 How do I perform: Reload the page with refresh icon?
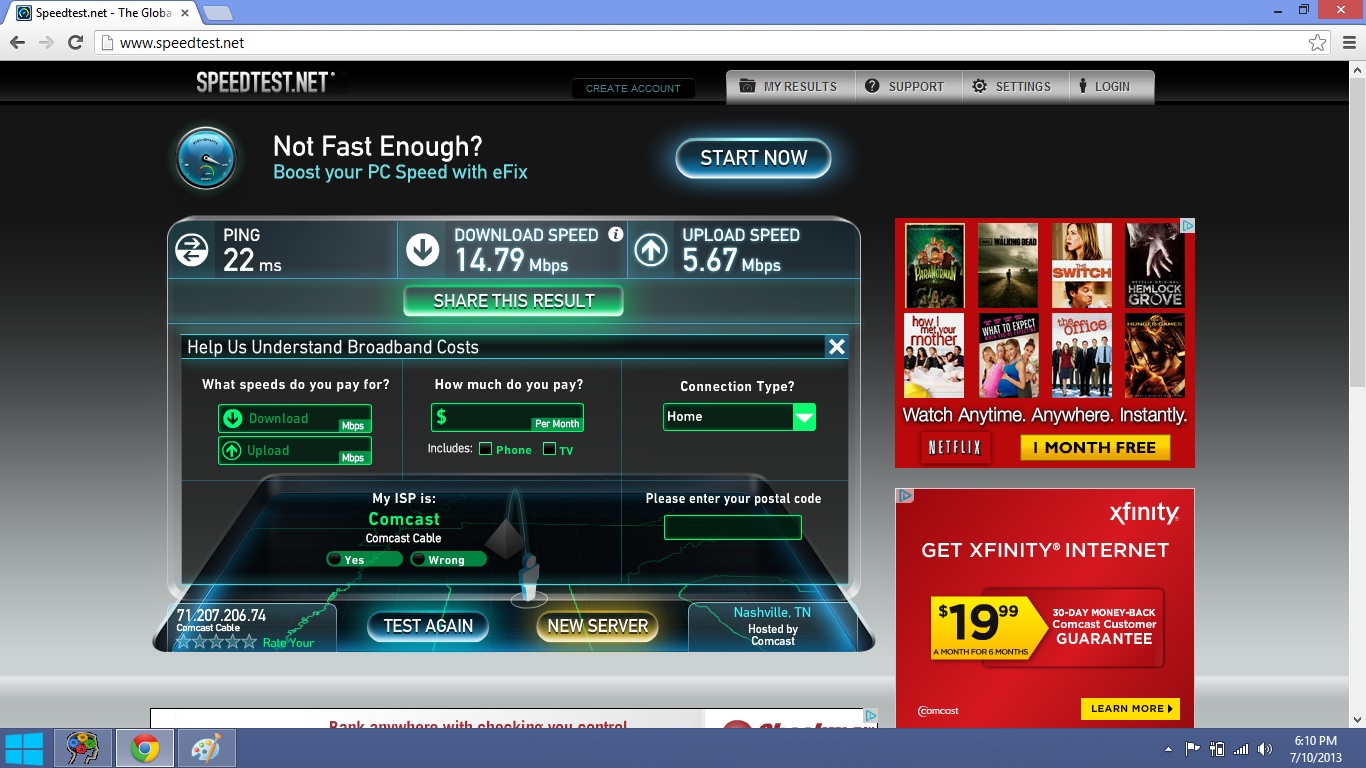[x=75, y=43]
